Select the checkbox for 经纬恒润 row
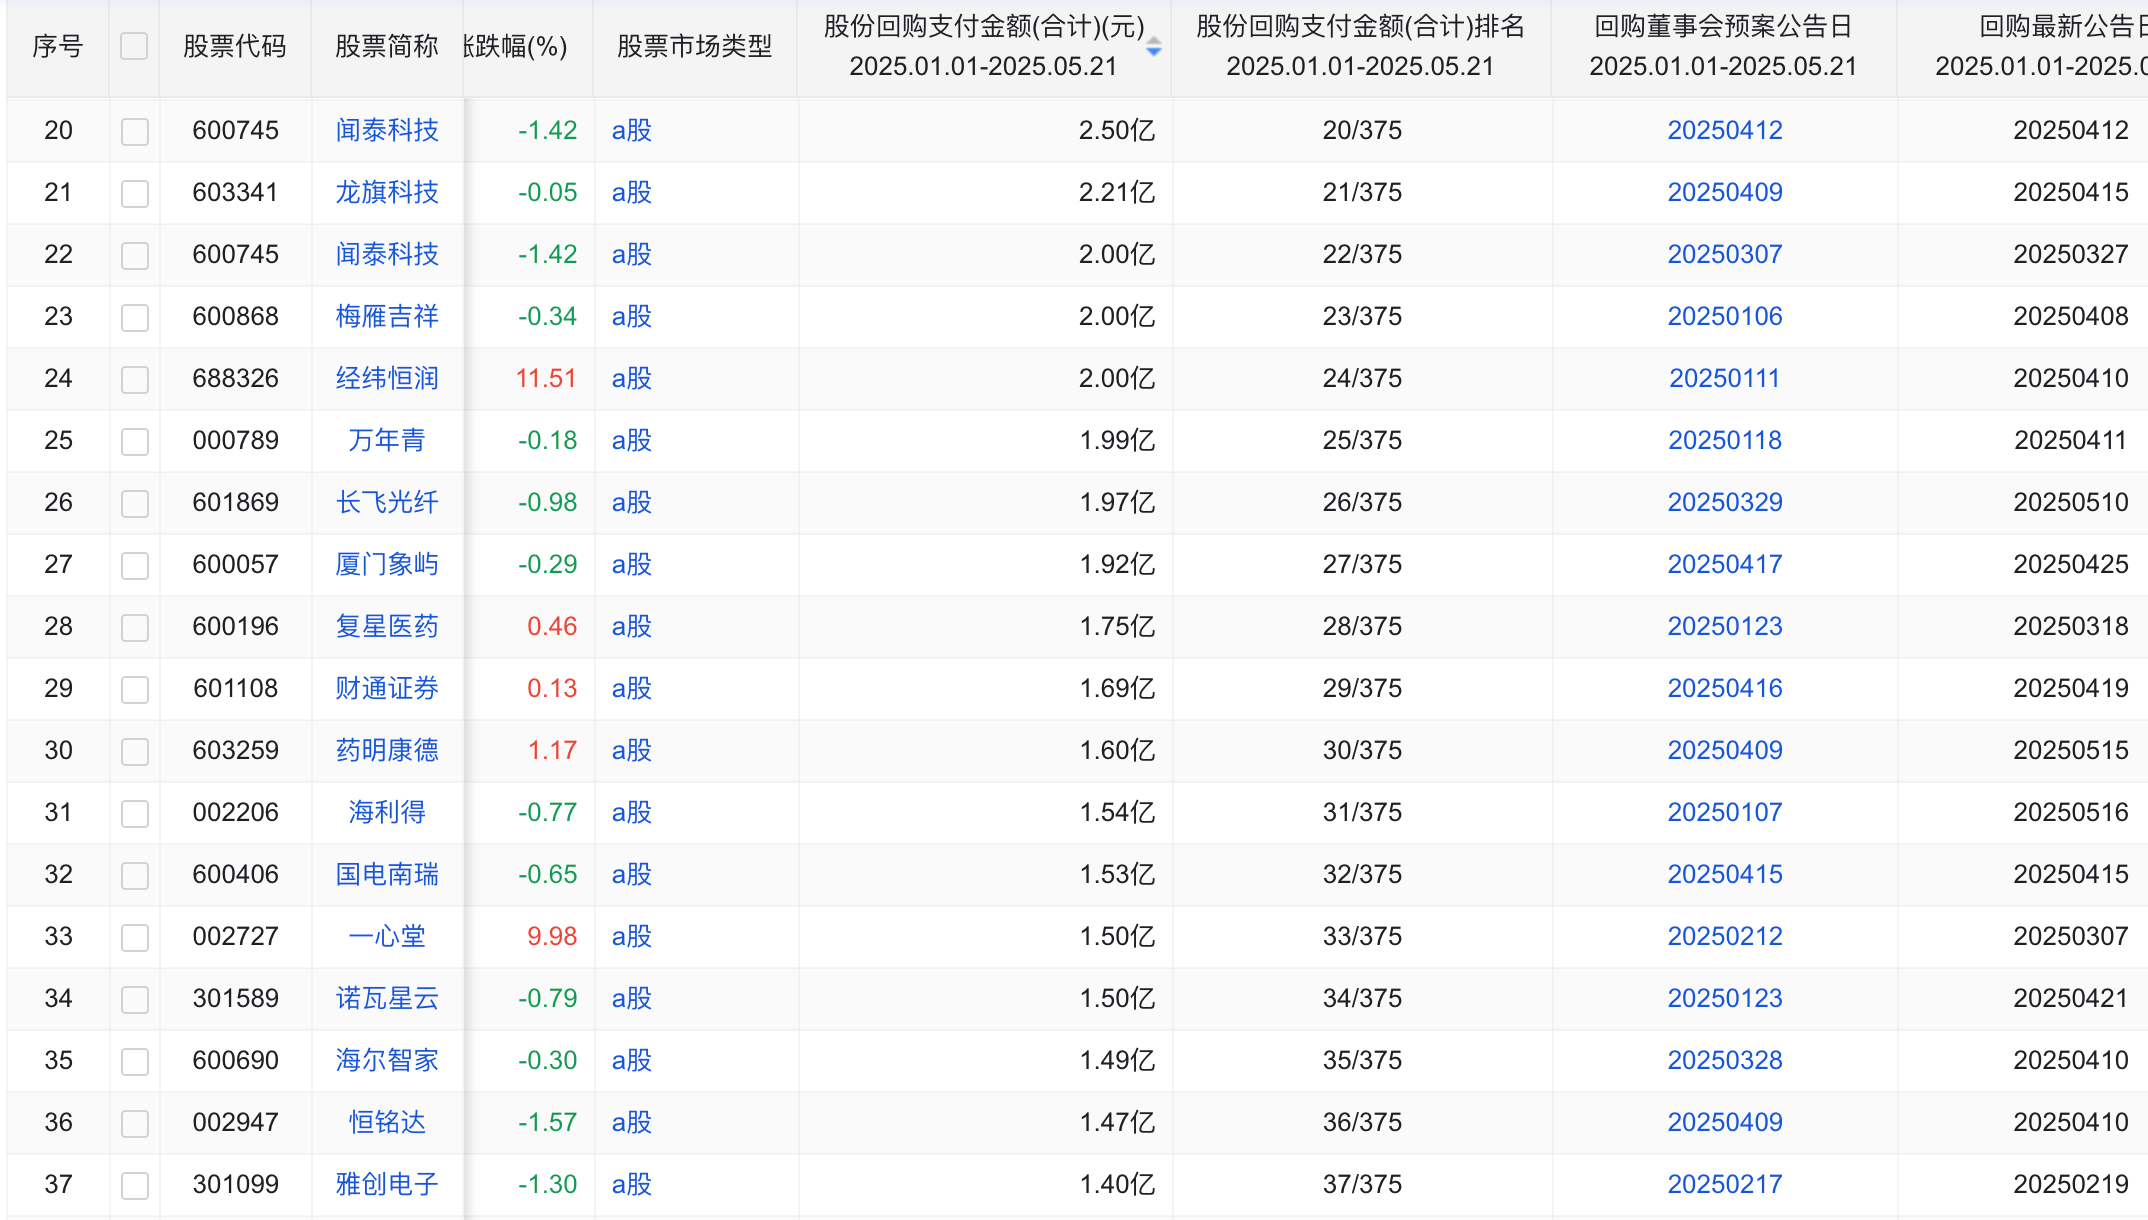Viewport: 2148px width, 1220px height. coord(134,379)
